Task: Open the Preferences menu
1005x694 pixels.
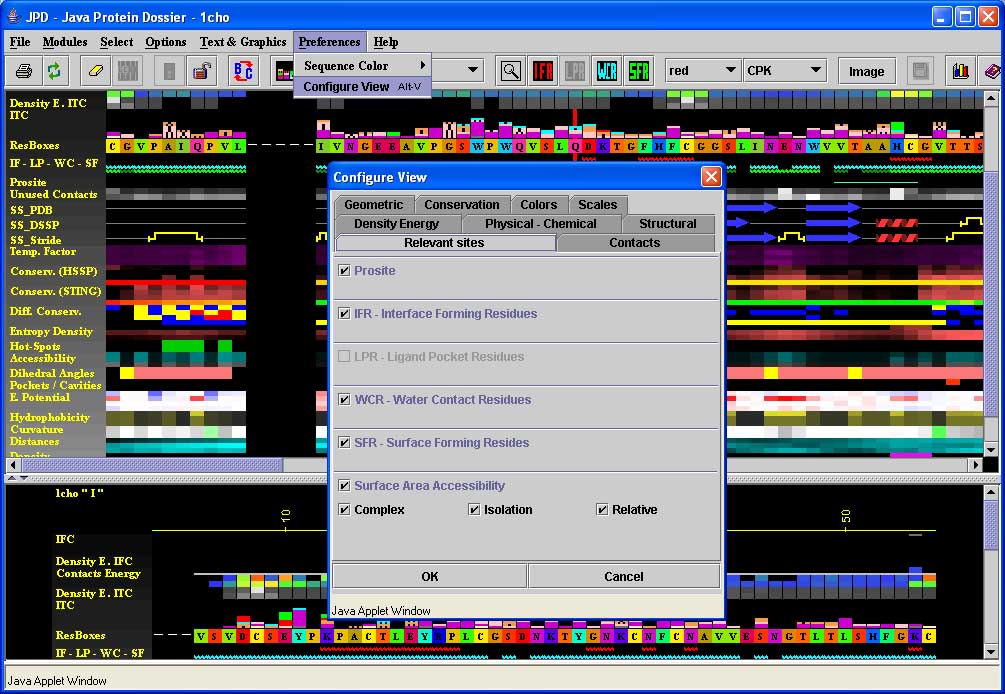Action: [329, 42]
